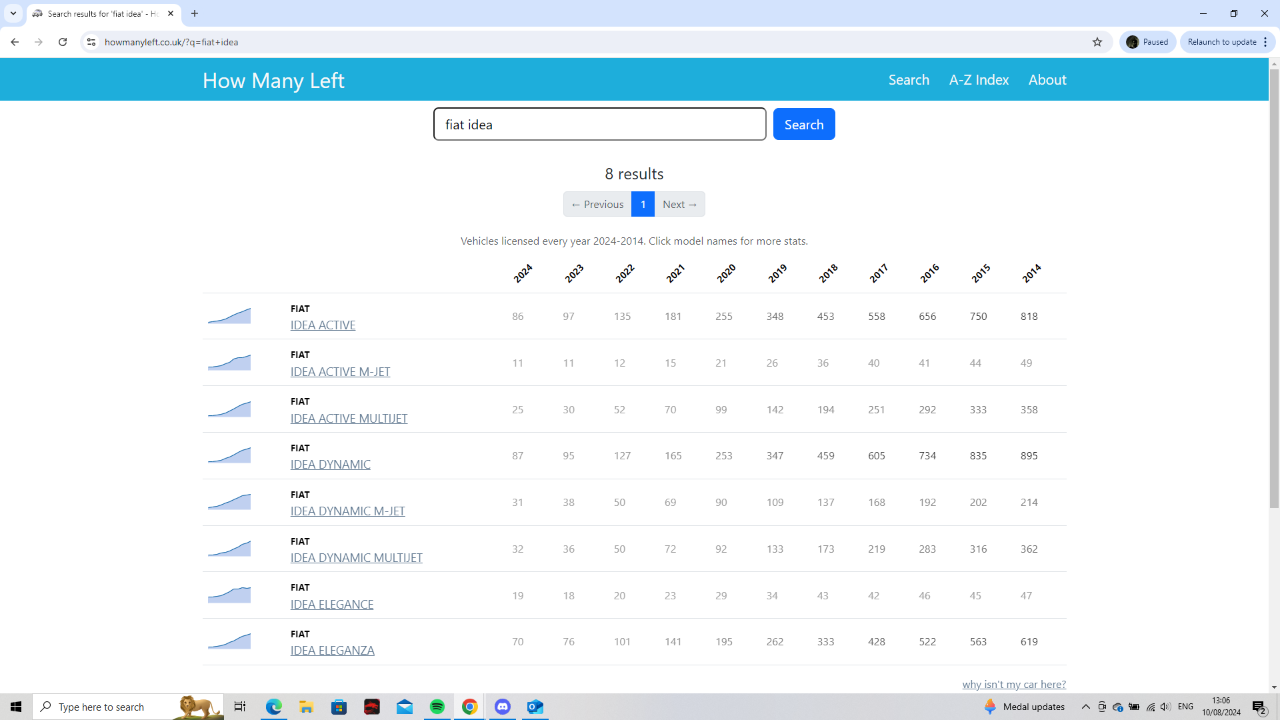Viewport: 1280px width, 720px height.
Task: Open Search in the site navigation
Action: click(x=909, y=80)
